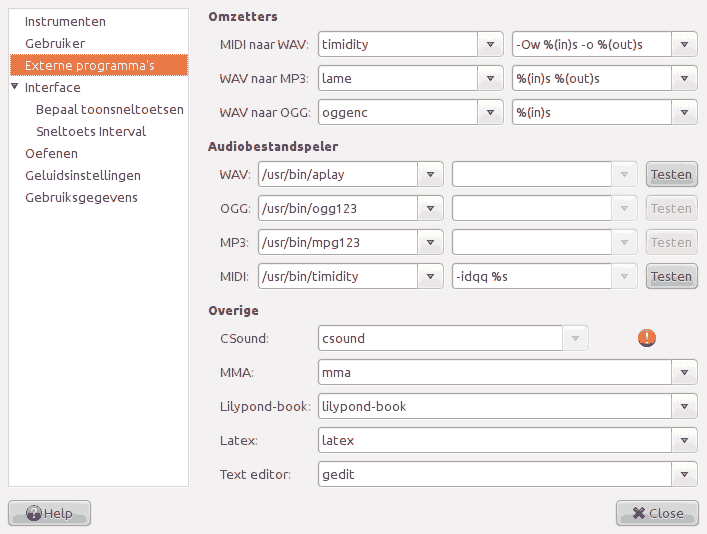
Task: Expand the WAV naar MP3 options dropdown
Action: coord(684,79)
